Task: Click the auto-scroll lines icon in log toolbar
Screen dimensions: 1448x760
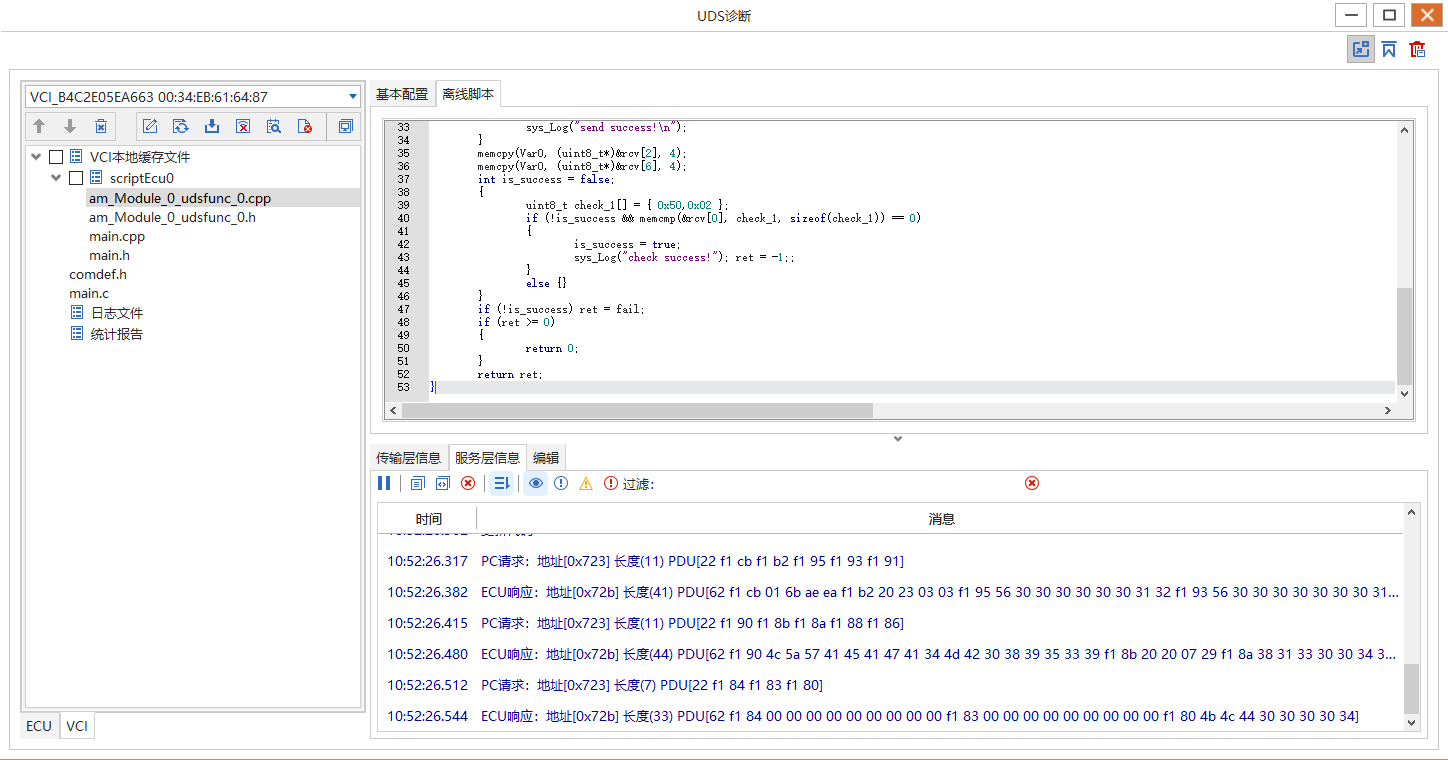Action: point(502,483)
